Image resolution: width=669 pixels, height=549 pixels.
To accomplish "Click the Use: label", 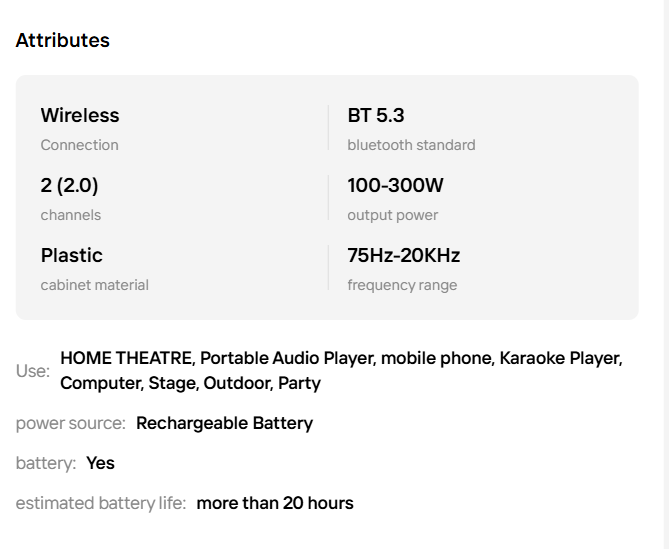I will (33, 371).
